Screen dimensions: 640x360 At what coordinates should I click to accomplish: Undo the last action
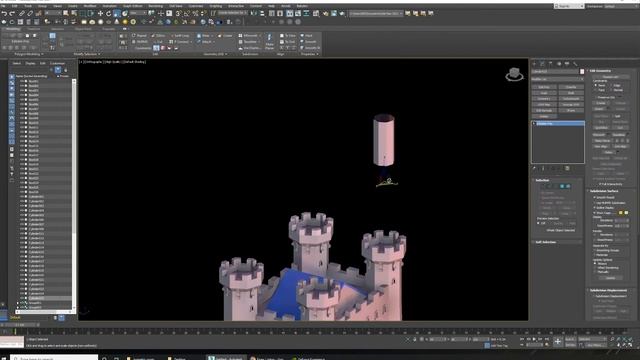click(x=4, y=13)
